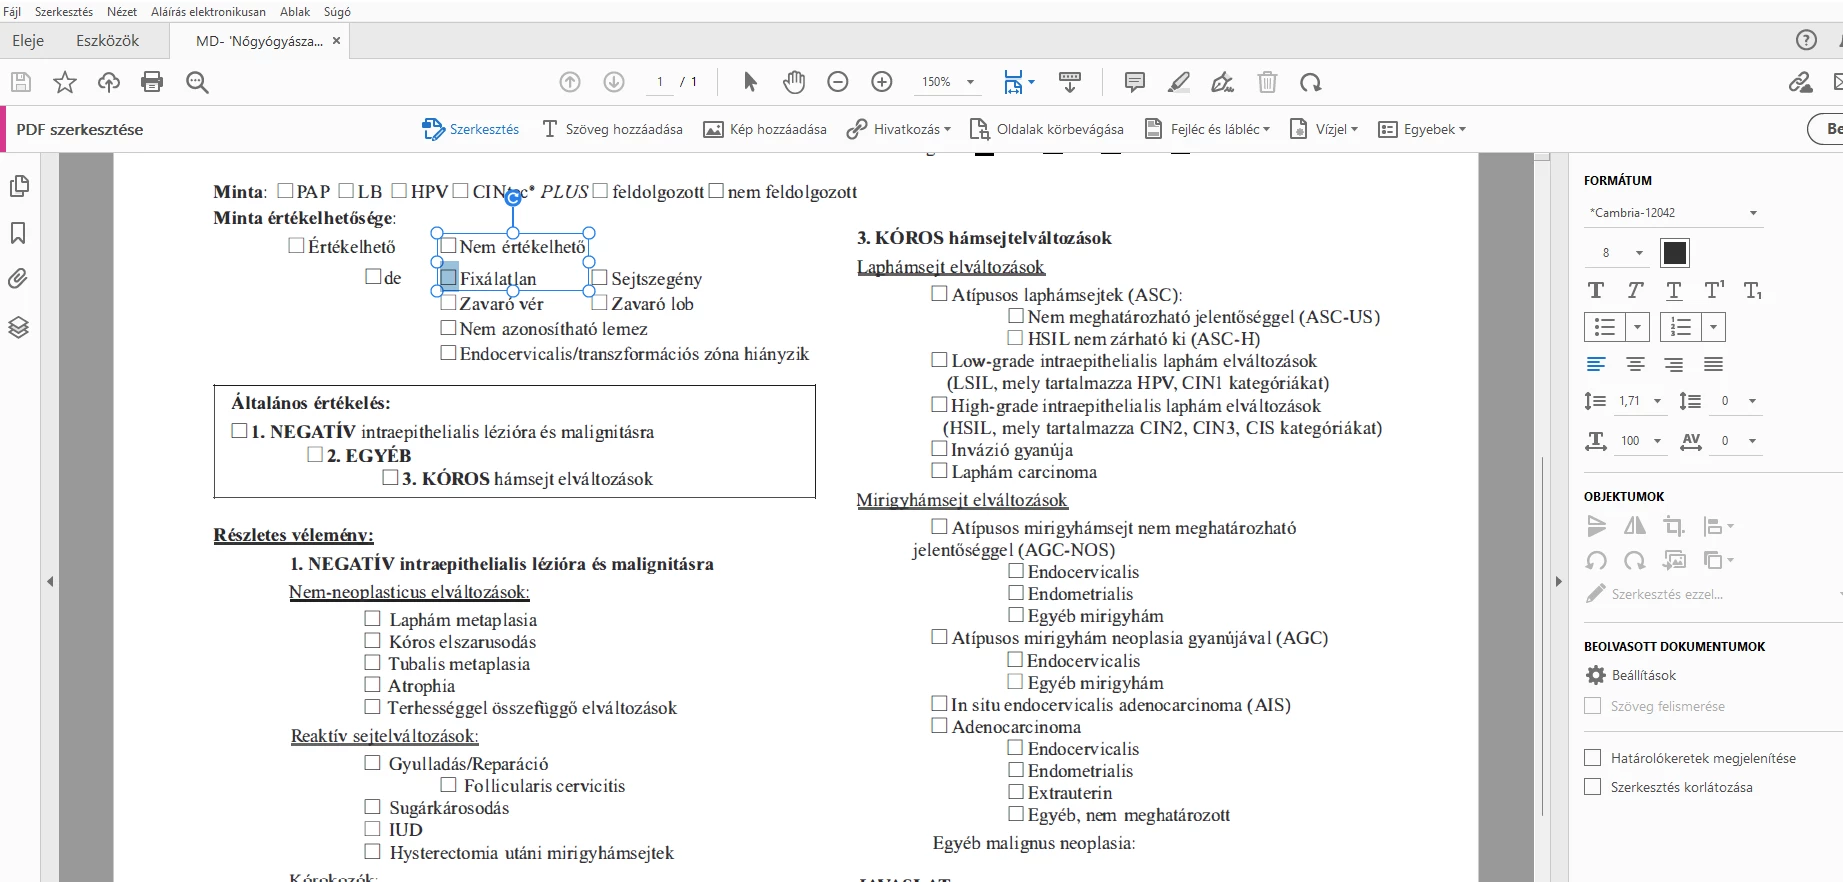Open the find text magnifier icon
The image size is (1843, 882).
(197, 82)
